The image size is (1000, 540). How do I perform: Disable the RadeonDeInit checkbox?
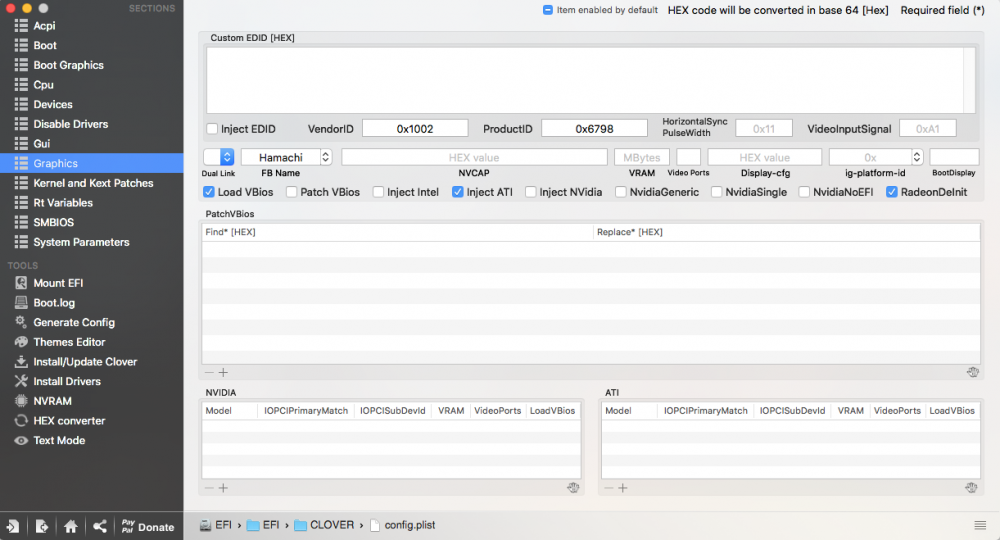(x=892, y=192)
